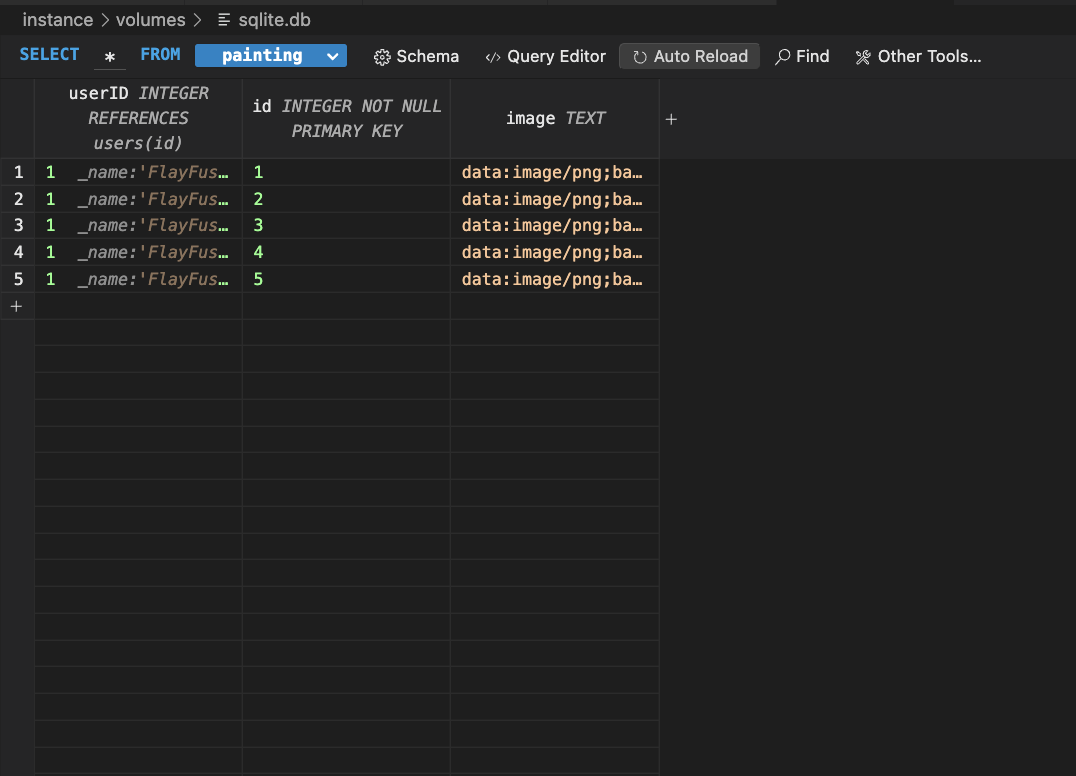This screenshot has width=1076, height=776.
Task: Click the sqlite.db breadcrumb
Action: click(x=274, y=20)
